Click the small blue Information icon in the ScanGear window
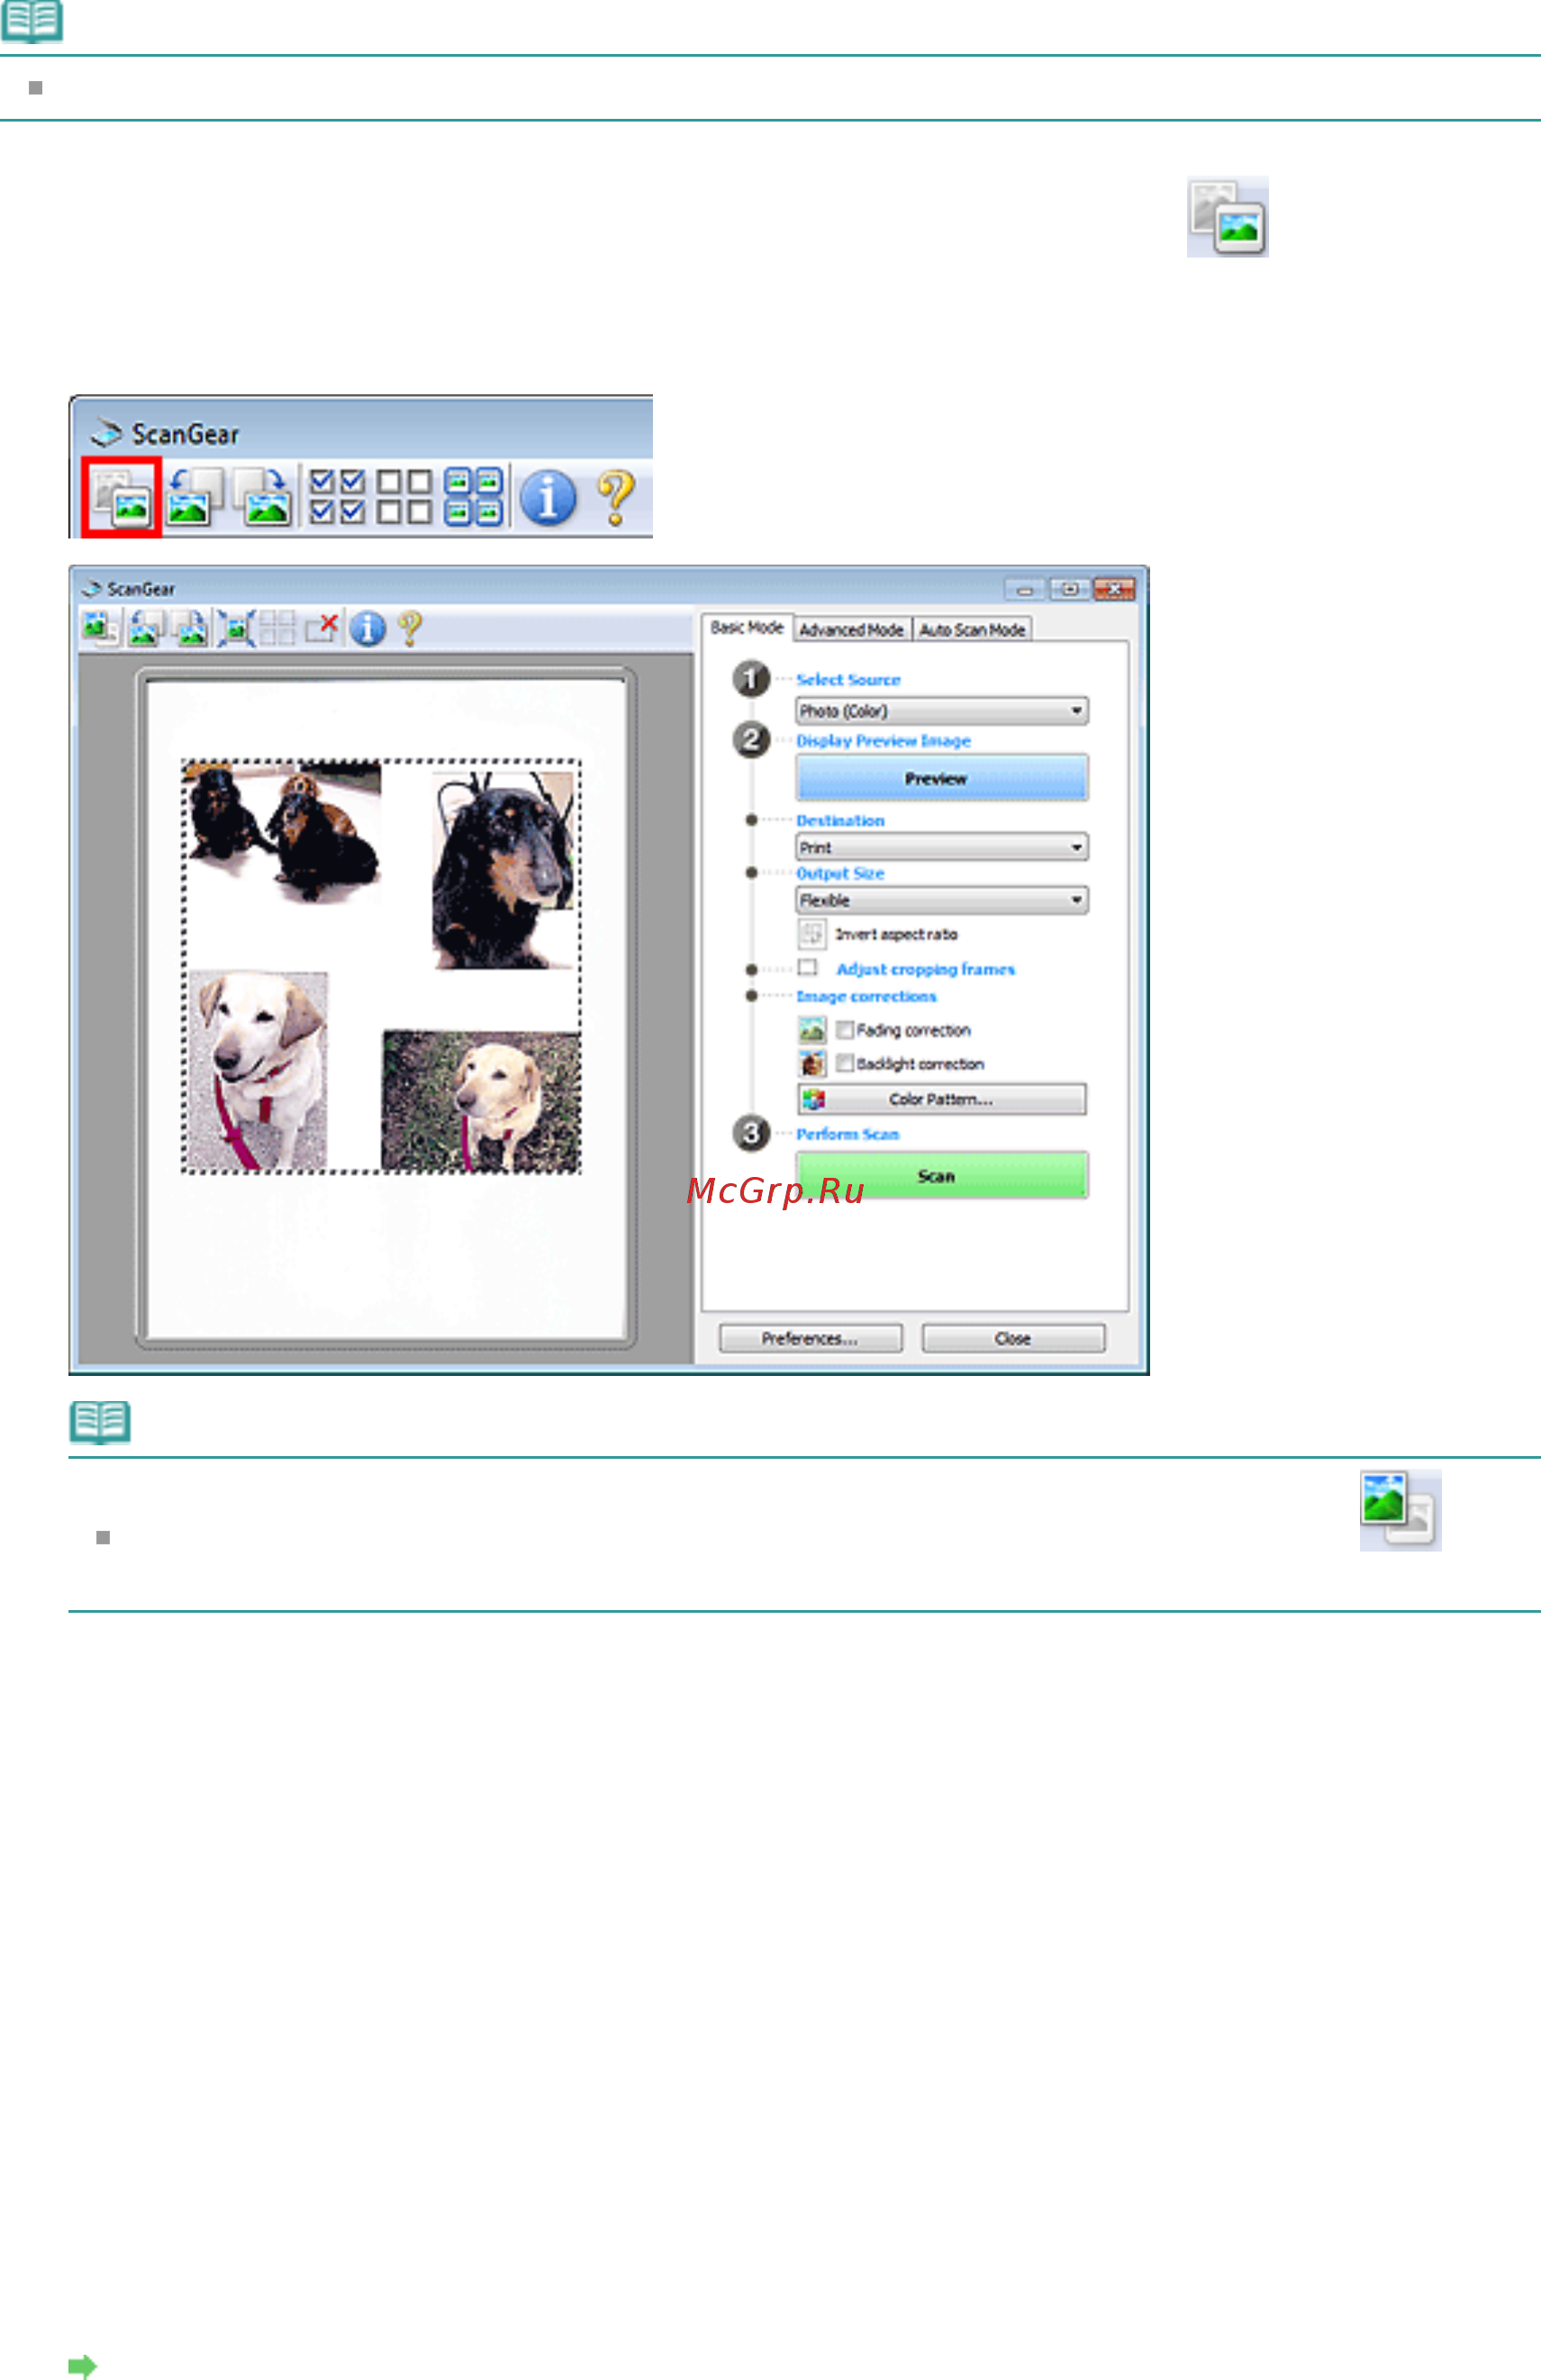This screenshot has width=1541, height=2380. (368, 628)
